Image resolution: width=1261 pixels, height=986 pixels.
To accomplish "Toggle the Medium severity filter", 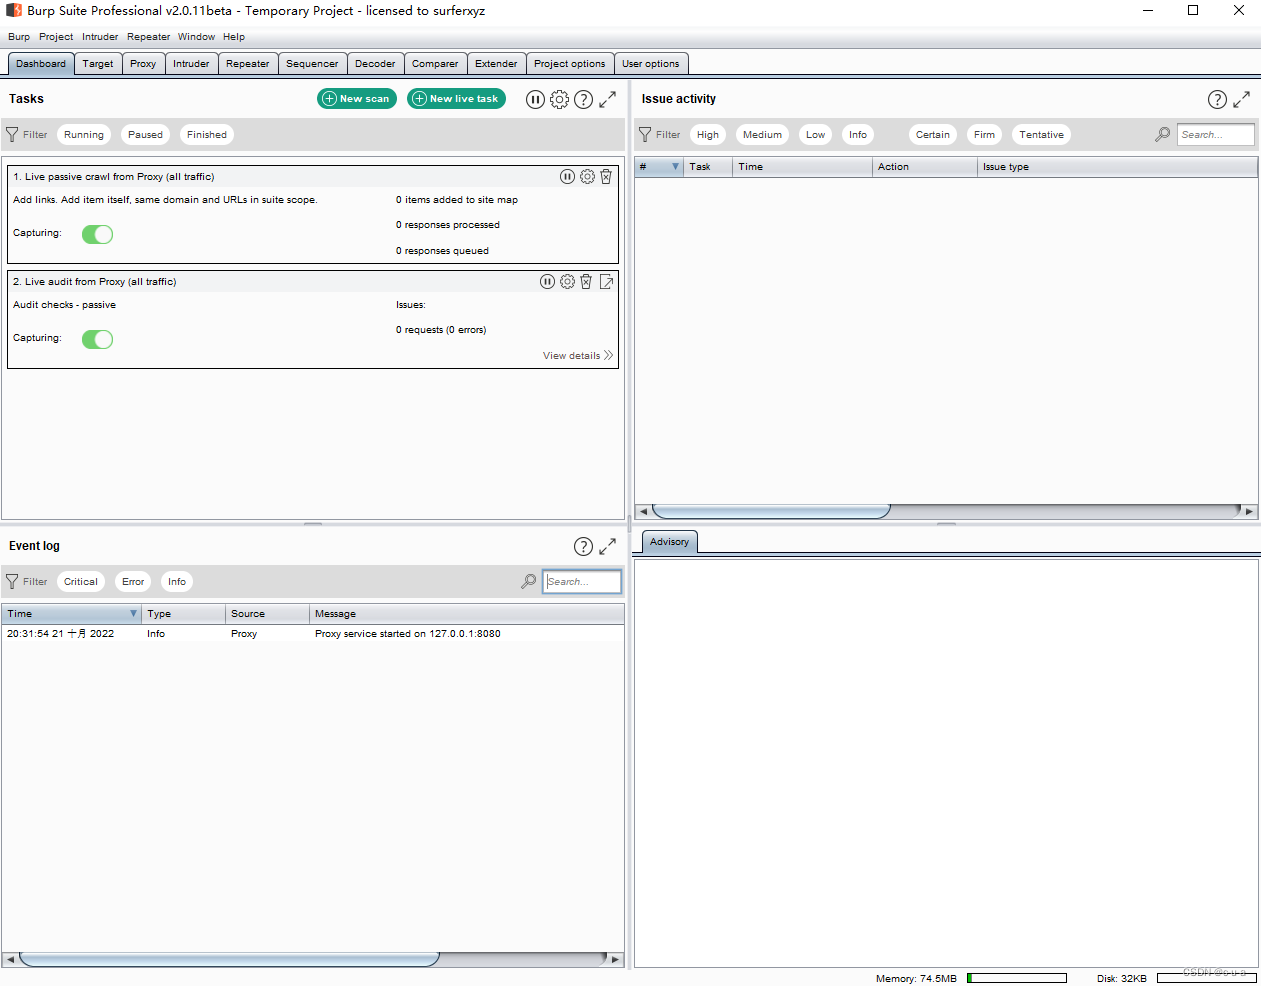I will pos(762,135).
